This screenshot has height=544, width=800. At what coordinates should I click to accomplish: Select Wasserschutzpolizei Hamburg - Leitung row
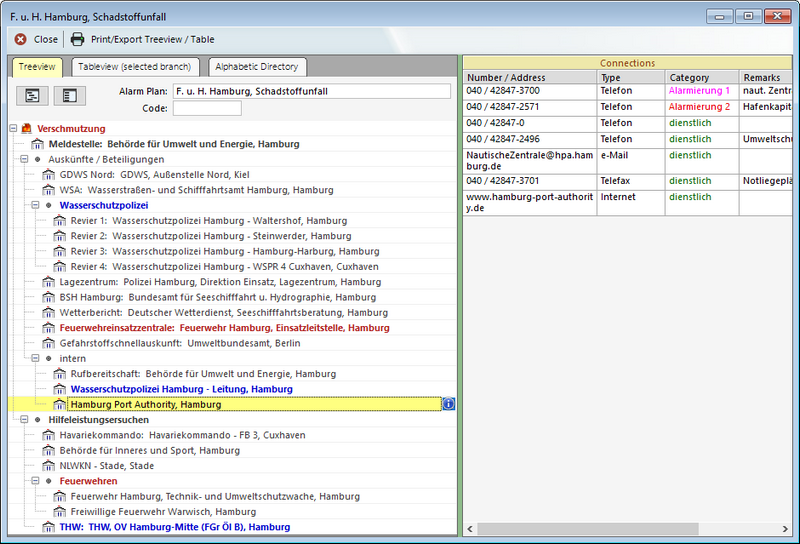(182, 389)
